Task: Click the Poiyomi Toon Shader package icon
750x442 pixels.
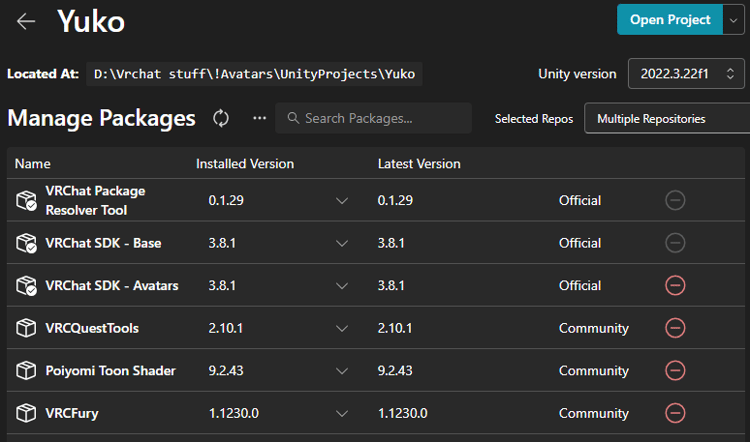Action: pos(26,371)
